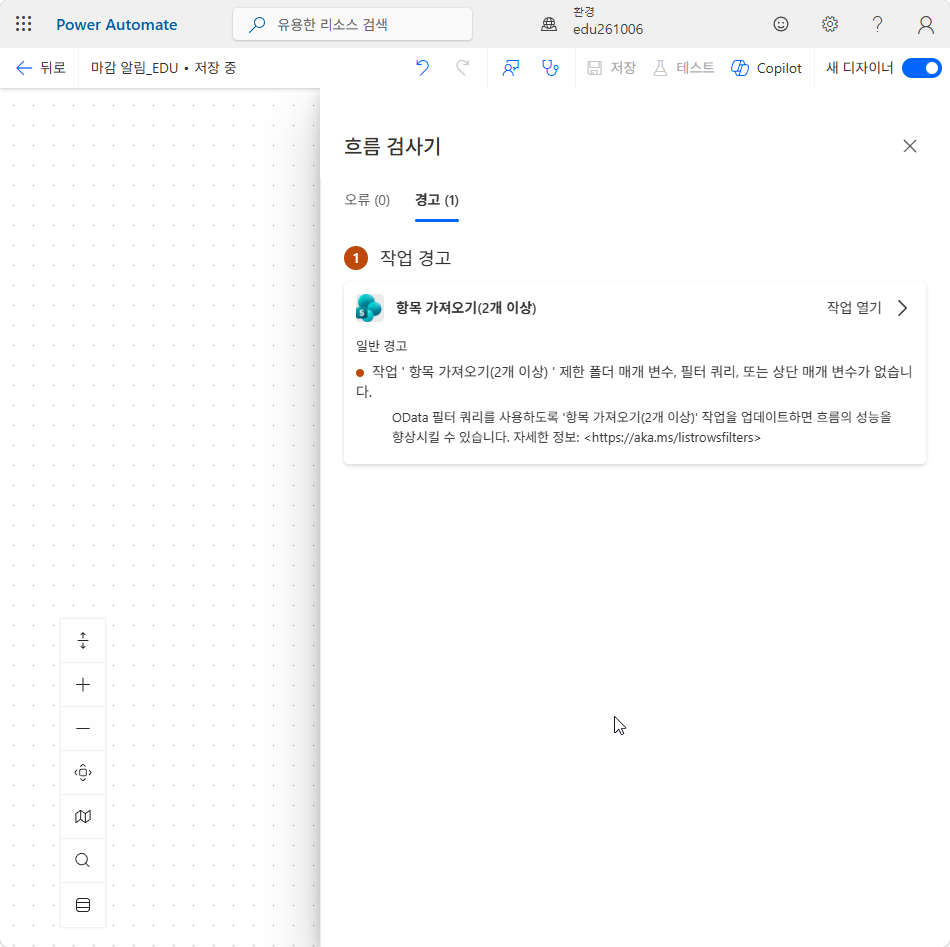This screenshot has width=950, height=947.
Task: Click the 테스트 test button
Action: [x=683, y=68]
